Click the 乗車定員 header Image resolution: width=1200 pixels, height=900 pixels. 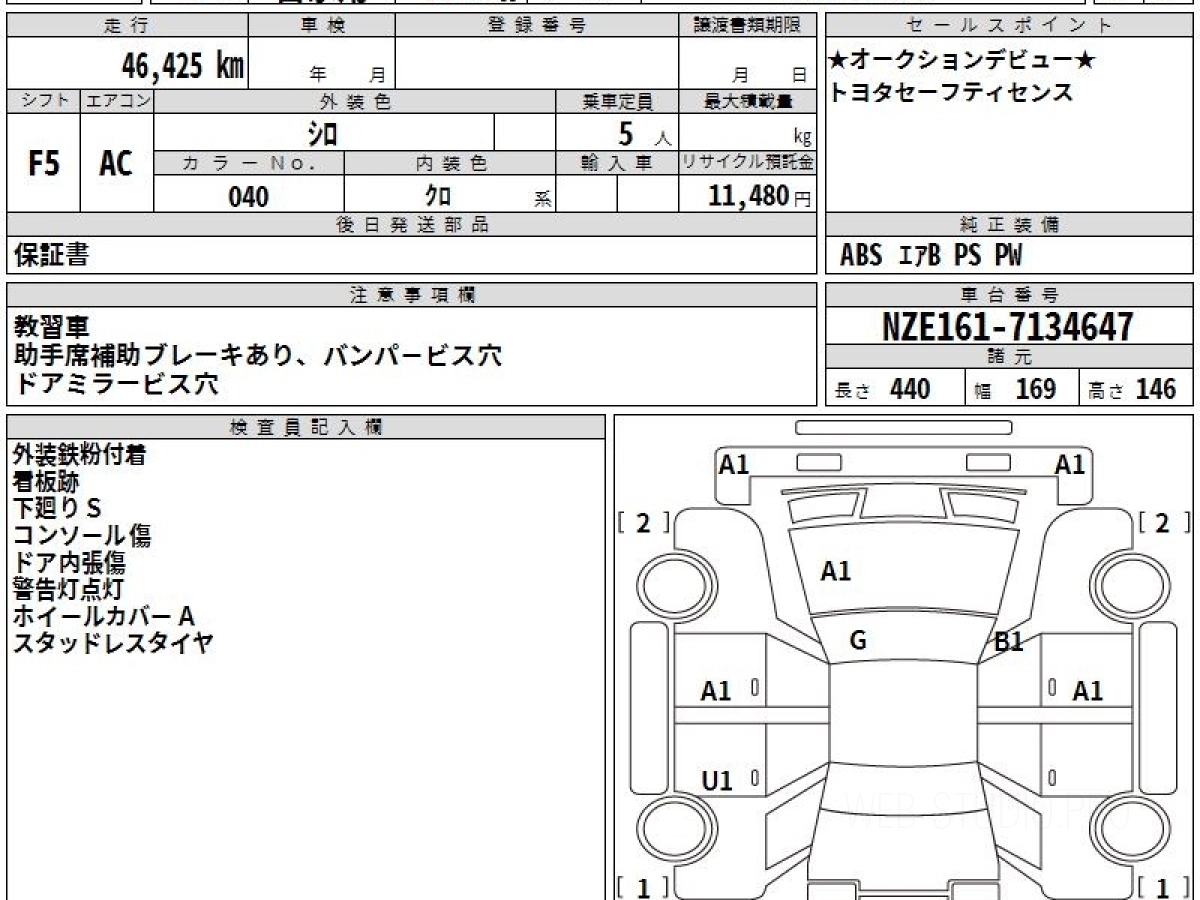(617, 101)
